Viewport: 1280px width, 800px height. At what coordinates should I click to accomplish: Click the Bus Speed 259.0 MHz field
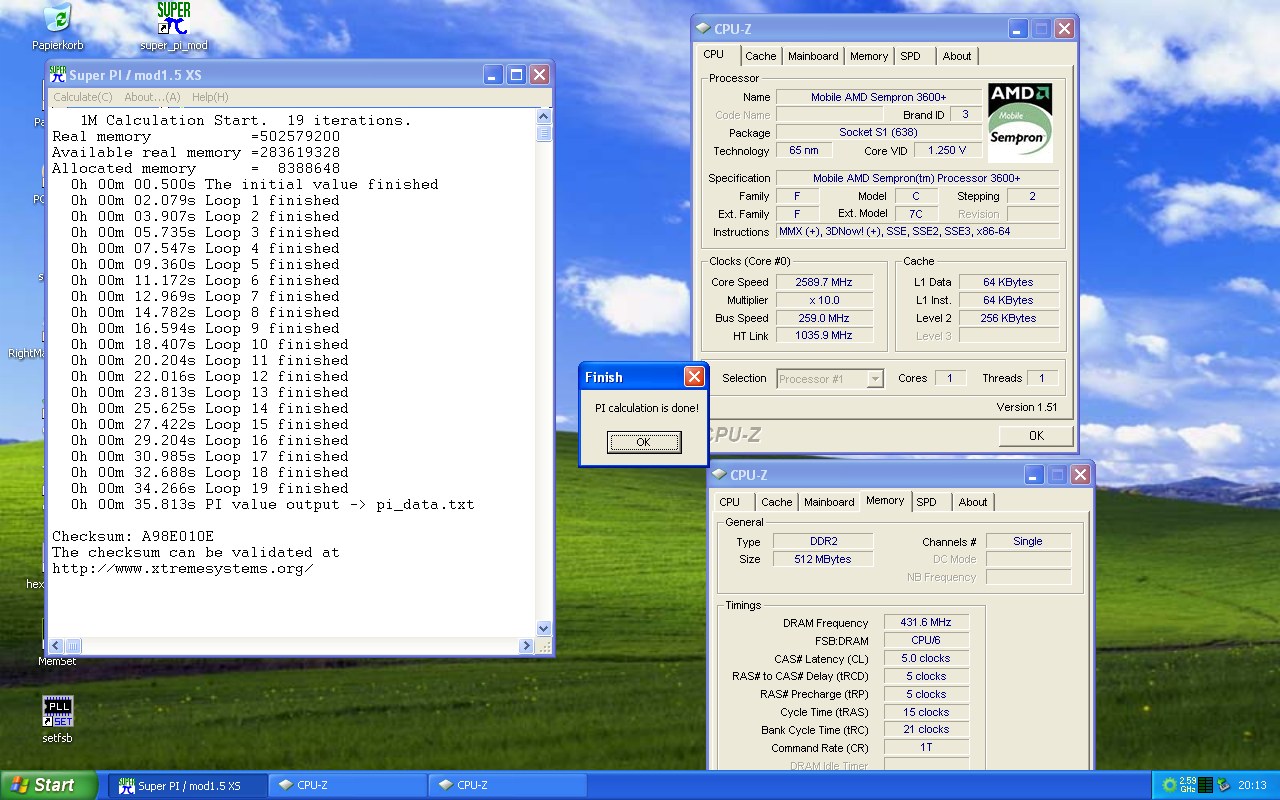click(x=824, y=318)
